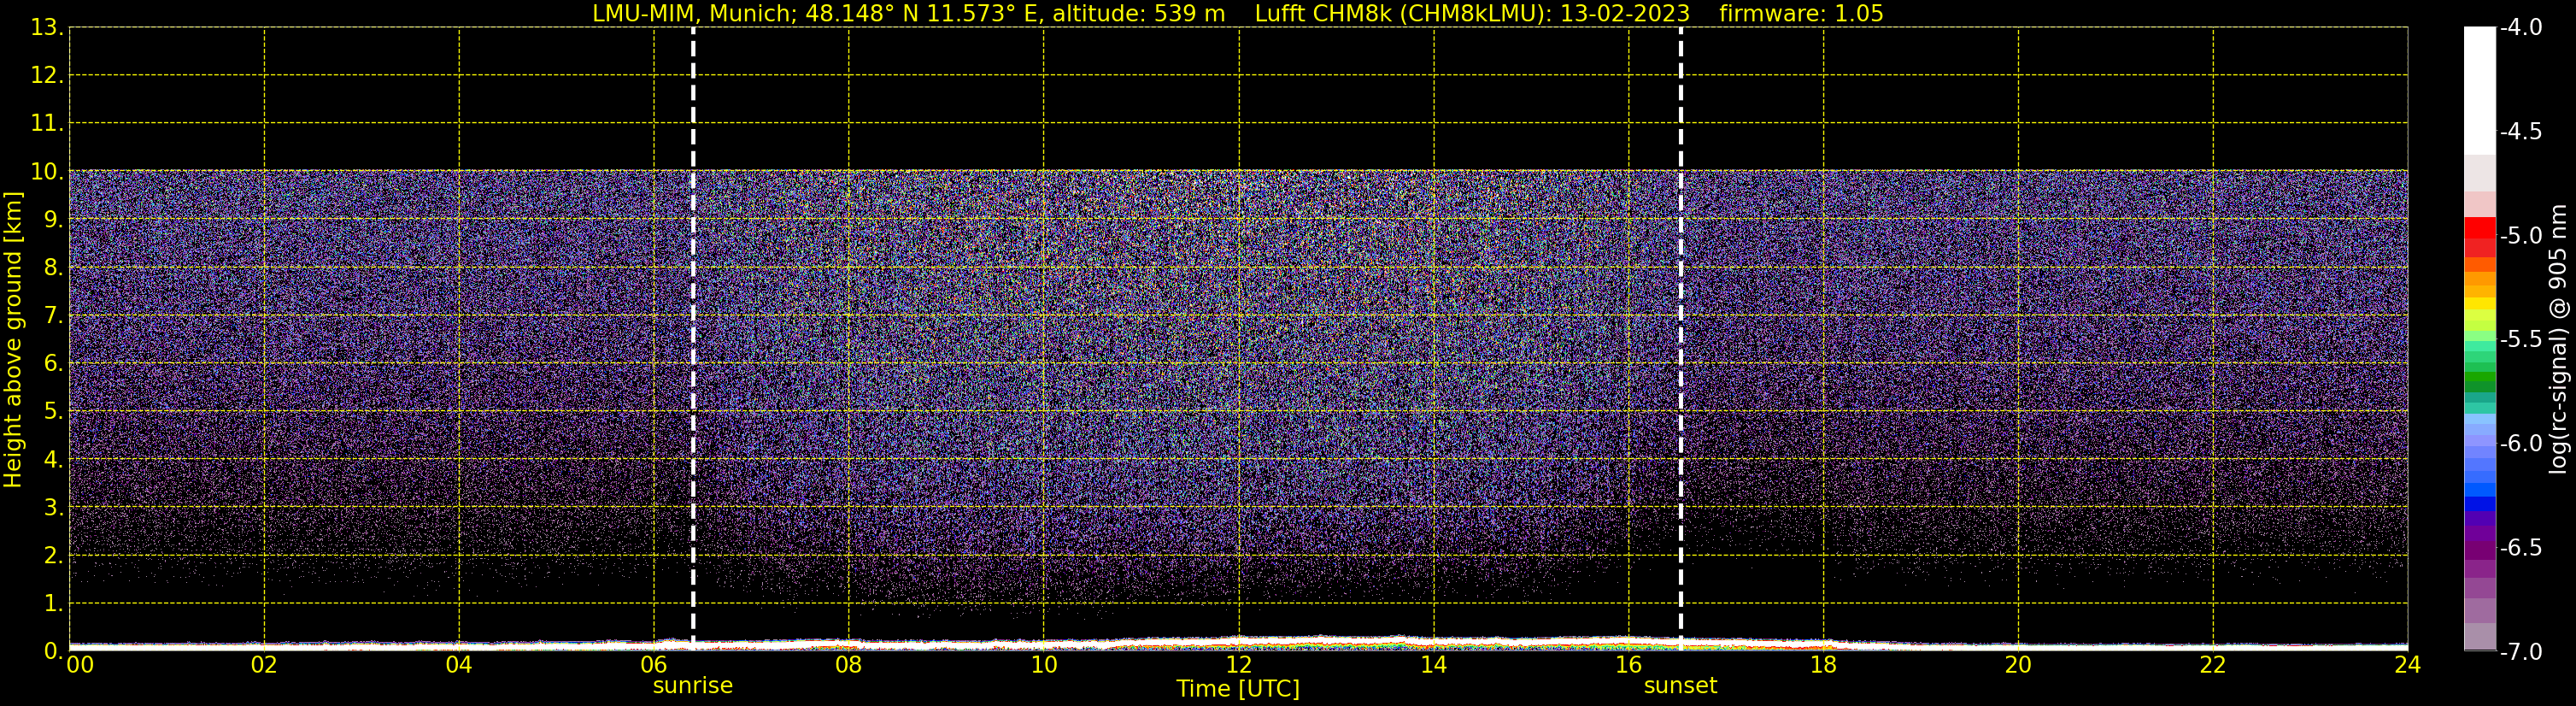Click the 'Time [UTC]' axis label
The height and width of the screenshot is (706, 2576).
(x=1238, y=689)
